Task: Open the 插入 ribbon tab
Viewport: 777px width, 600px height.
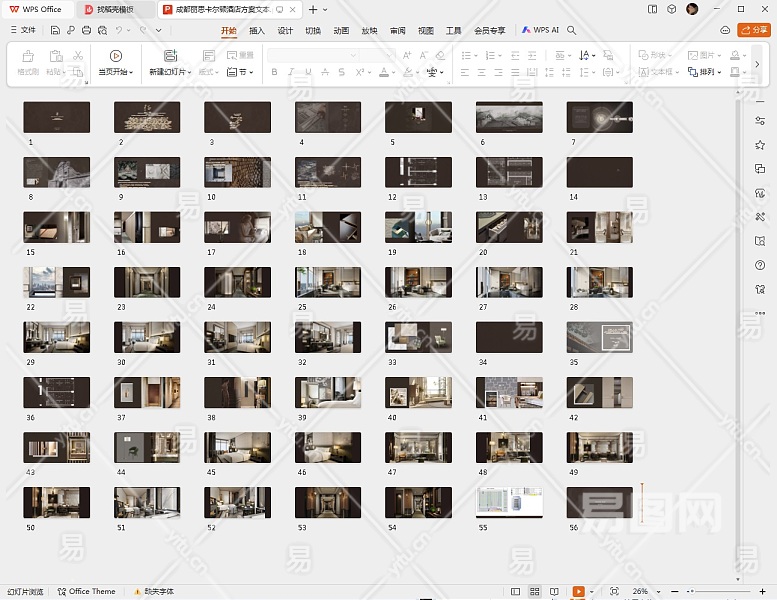Action: tap(257, 31)
